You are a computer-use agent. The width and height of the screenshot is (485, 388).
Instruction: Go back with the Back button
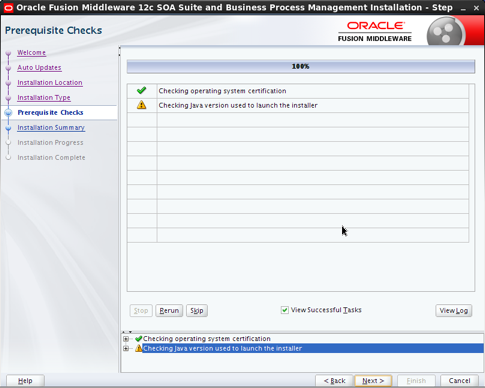point(334,380)
